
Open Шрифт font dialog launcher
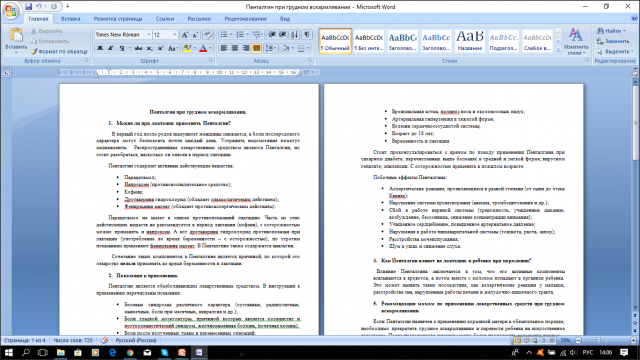click(211, 60)
